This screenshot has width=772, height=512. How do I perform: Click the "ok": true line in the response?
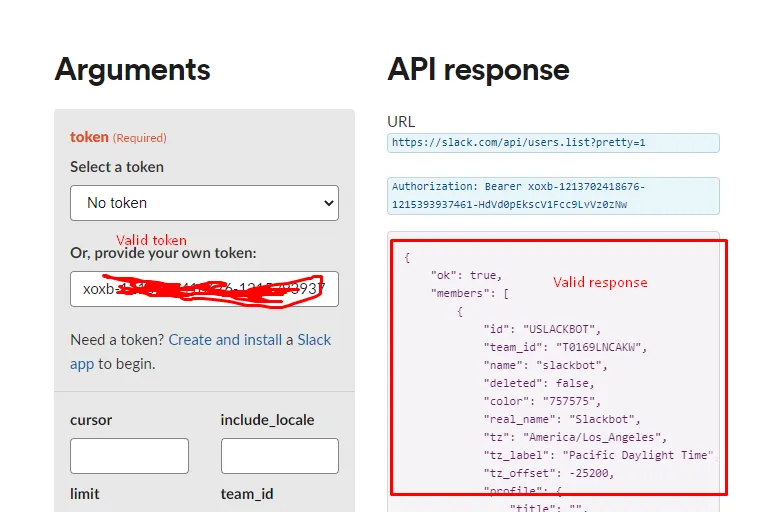tap(466, 275)
